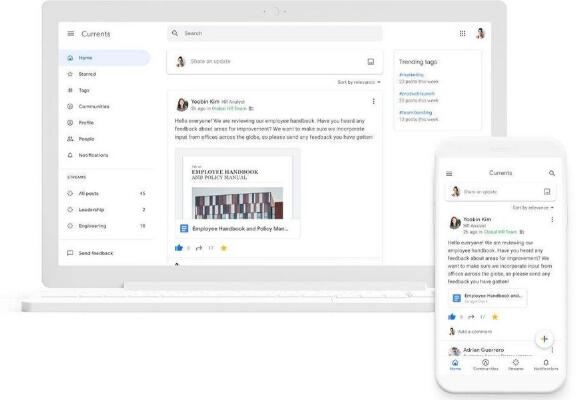Open the second trending tag link
580x400 pixels.
417,94
